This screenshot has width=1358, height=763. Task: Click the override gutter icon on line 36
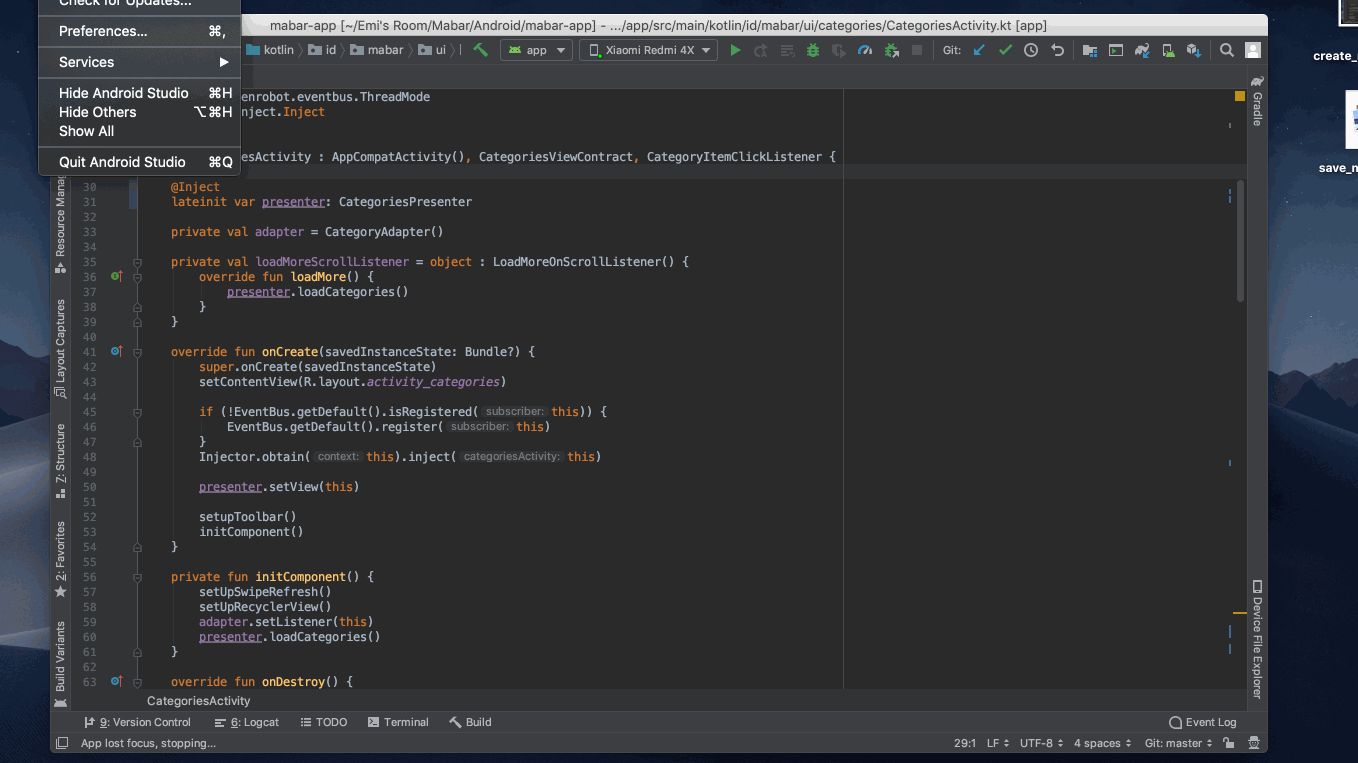click(116, 276)
